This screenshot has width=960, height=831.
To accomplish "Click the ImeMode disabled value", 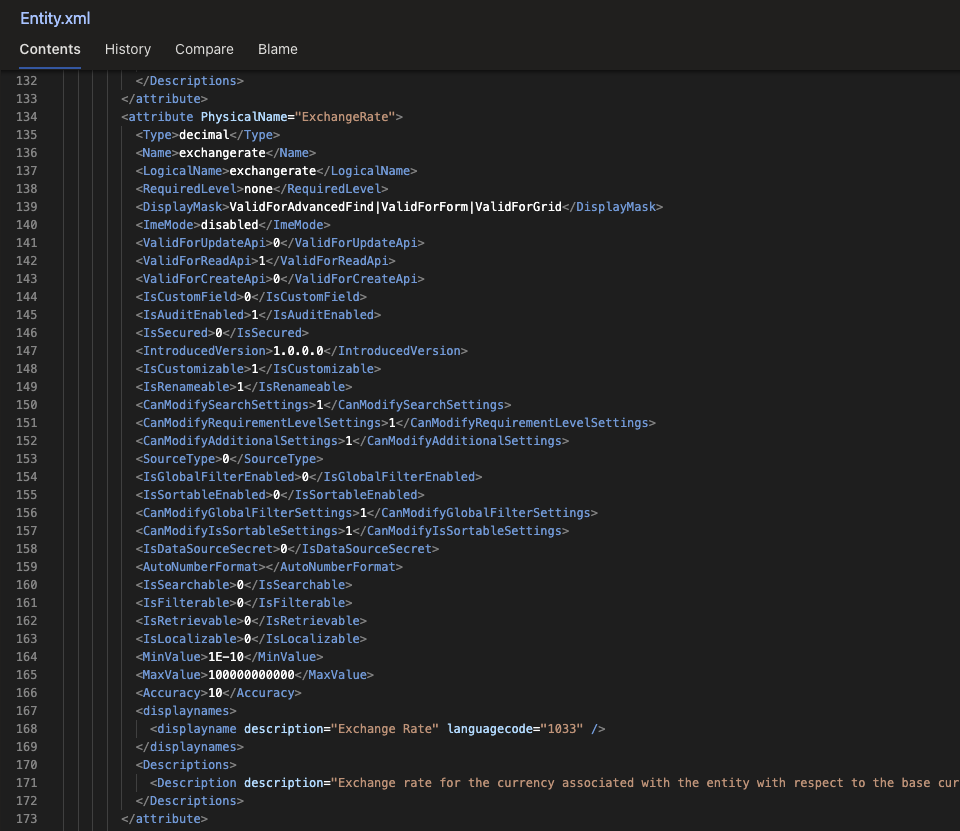I will point(230,225).
